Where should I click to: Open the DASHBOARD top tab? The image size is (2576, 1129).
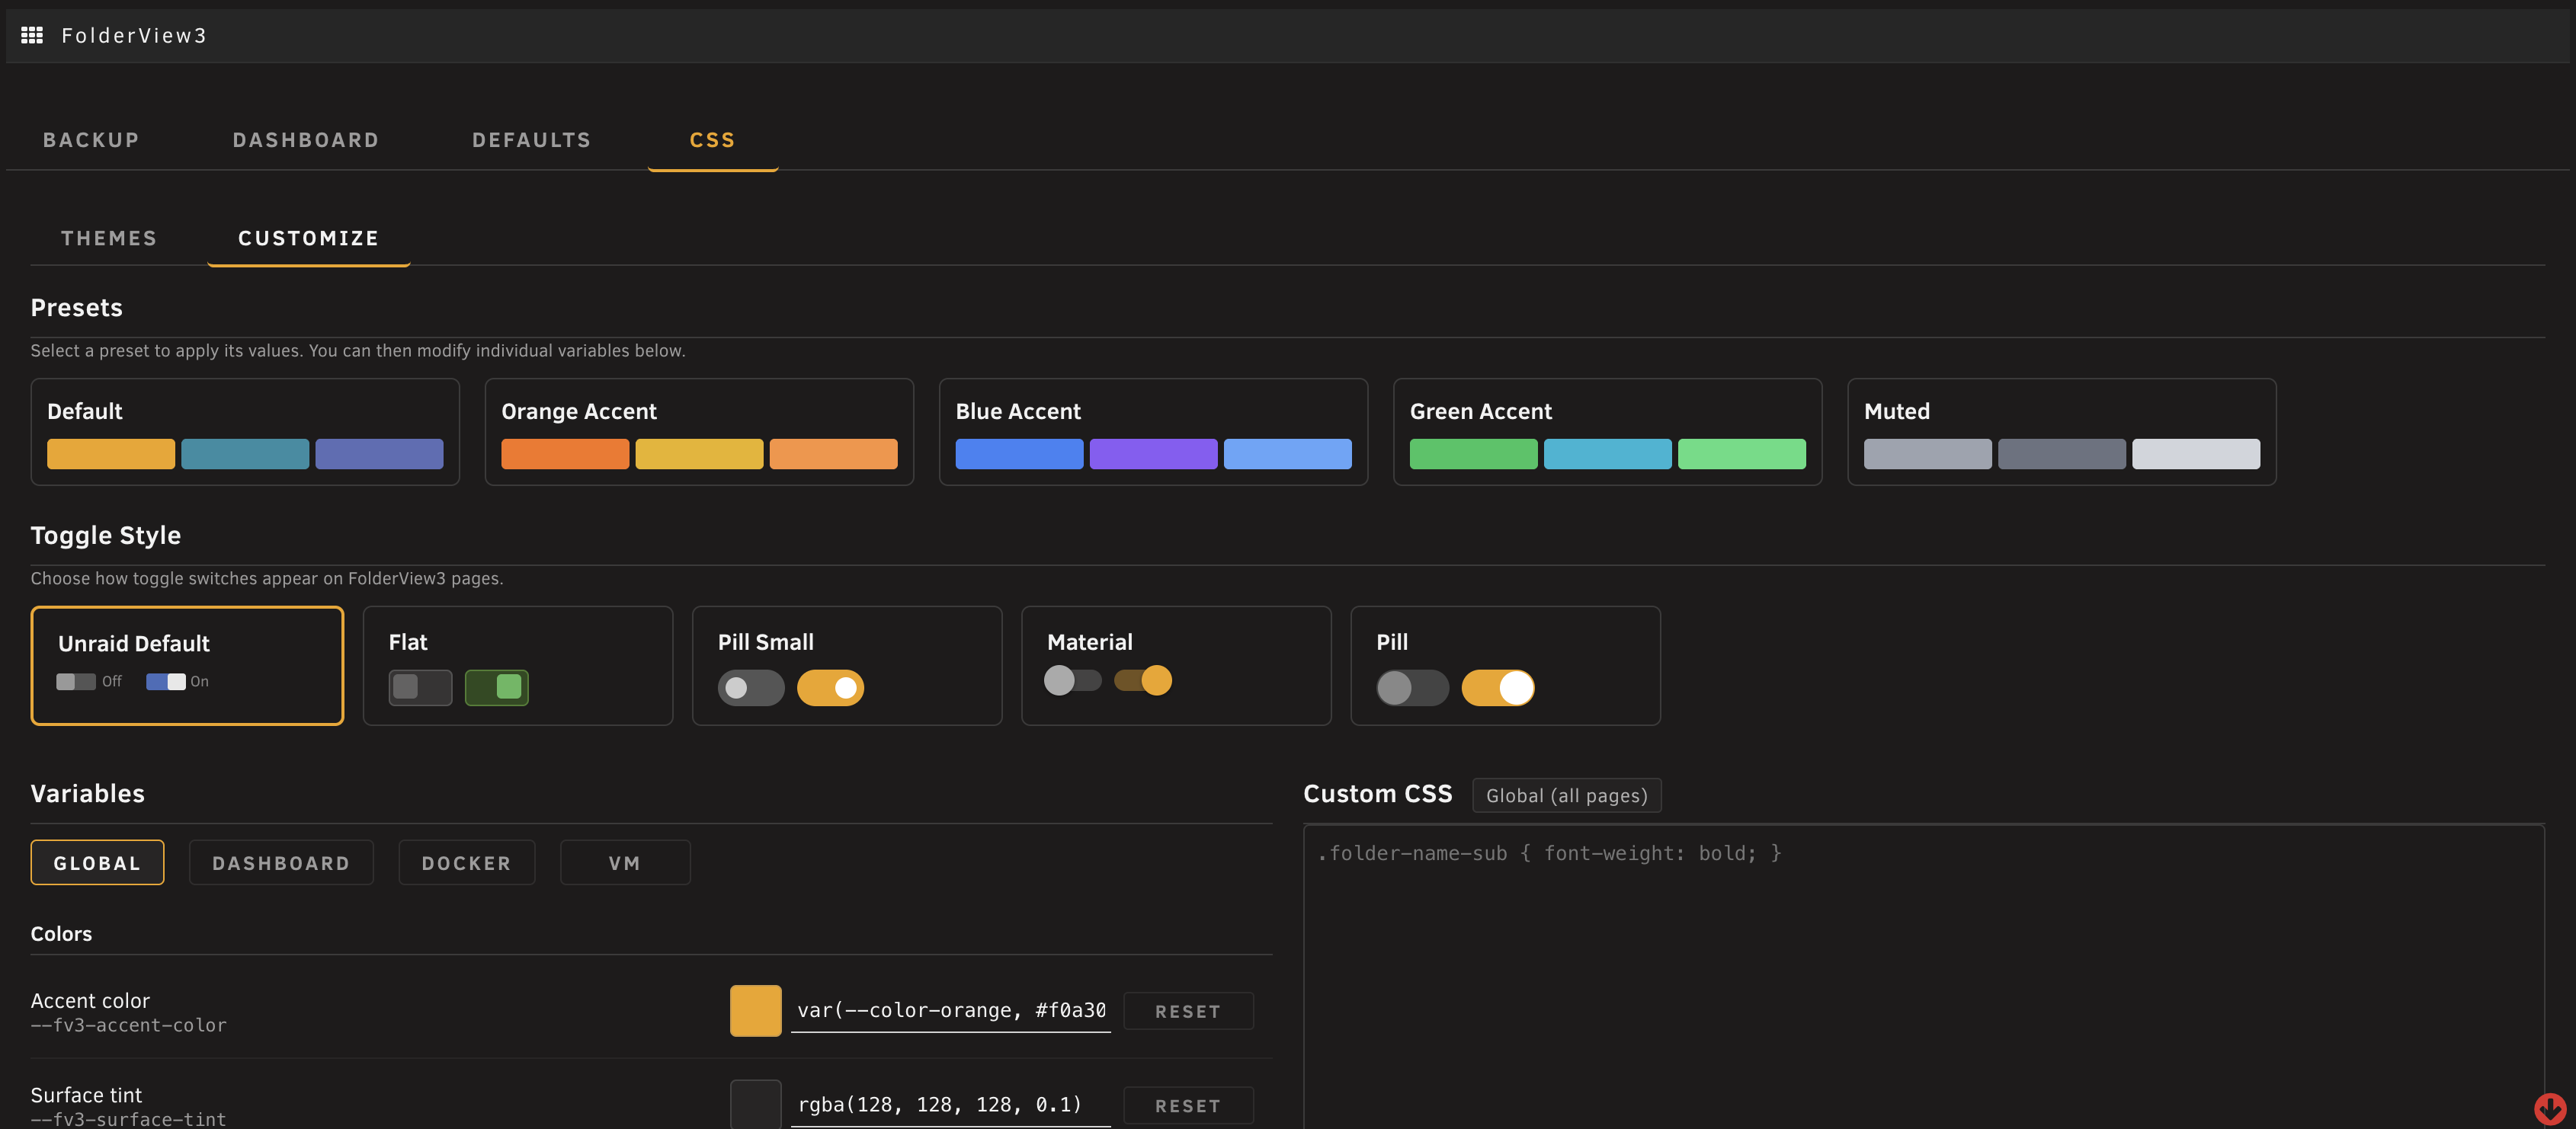306,140
